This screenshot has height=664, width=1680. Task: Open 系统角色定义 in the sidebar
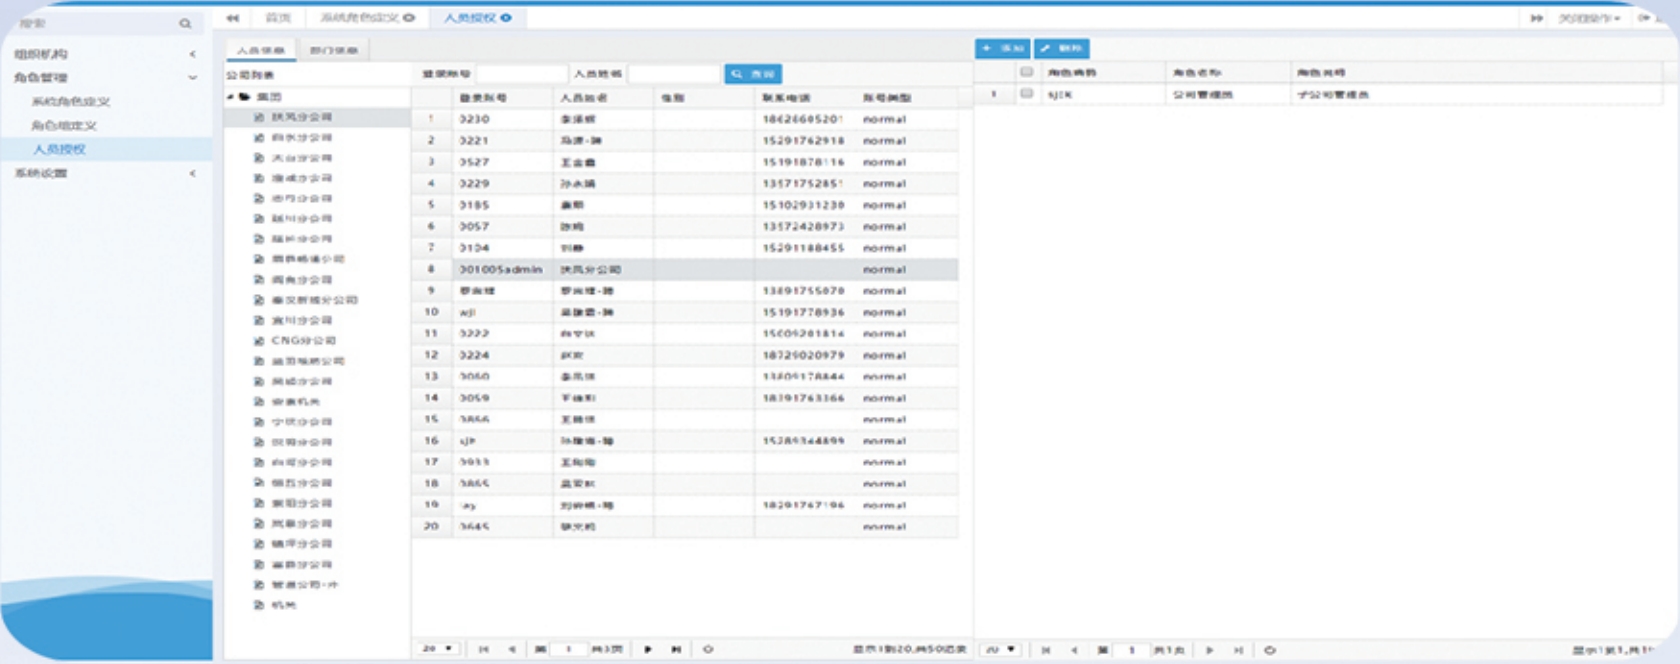coord(70,102)
